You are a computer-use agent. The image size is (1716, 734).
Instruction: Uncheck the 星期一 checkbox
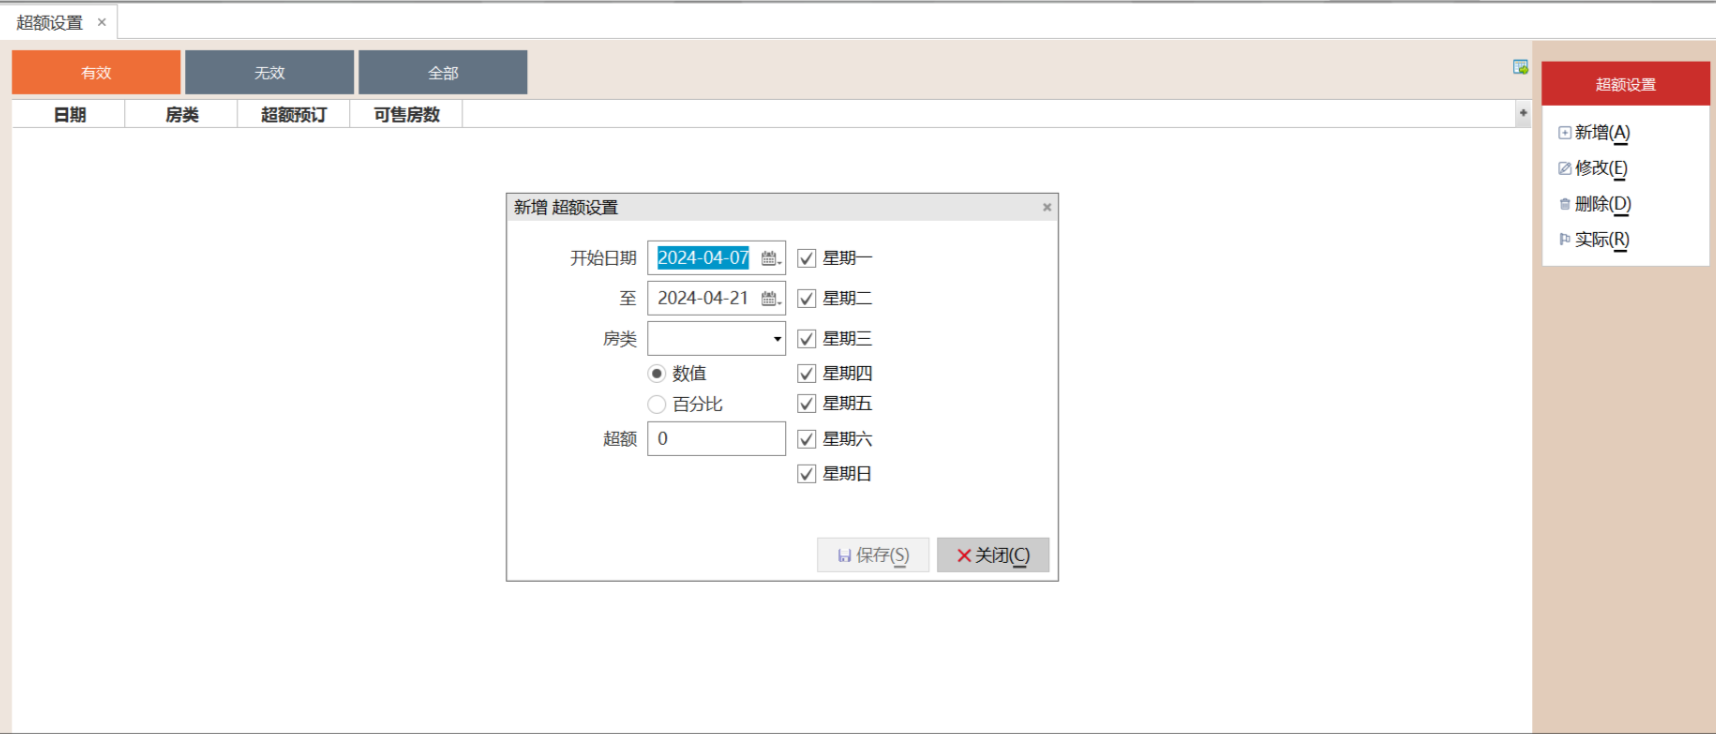(x=807, y=259)
